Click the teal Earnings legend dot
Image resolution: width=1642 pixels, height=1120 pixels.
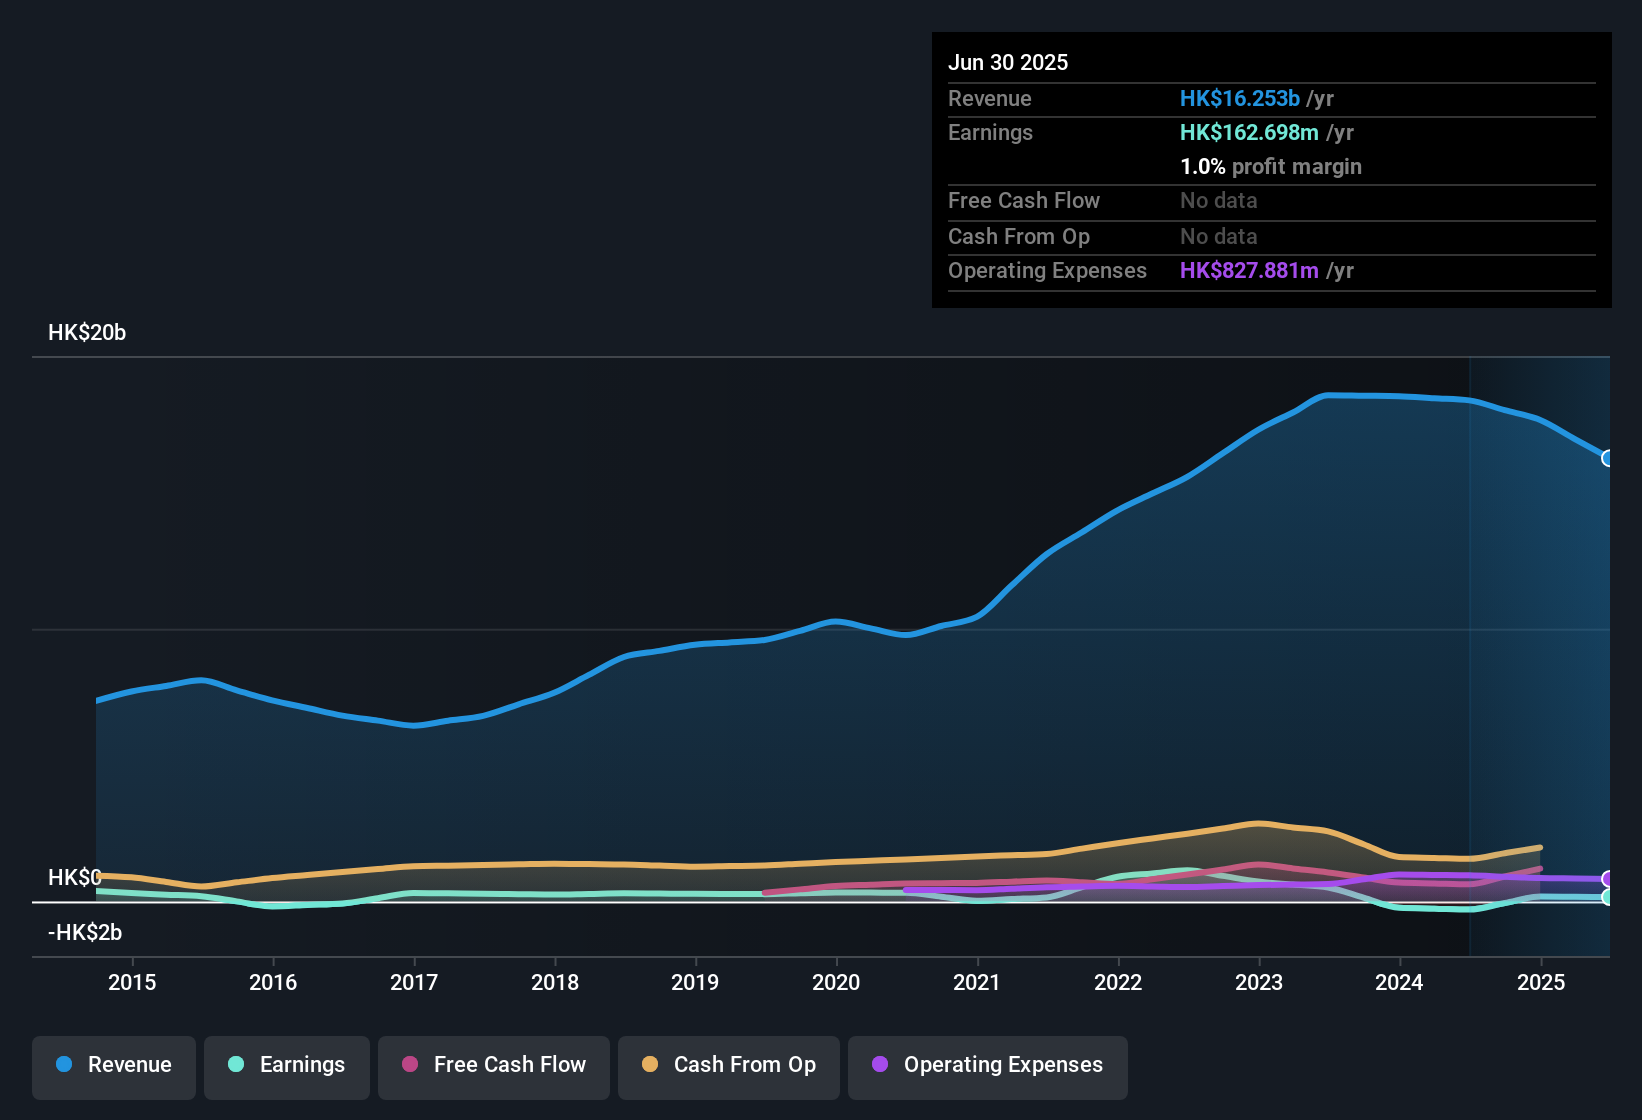tap(237, 1065)
